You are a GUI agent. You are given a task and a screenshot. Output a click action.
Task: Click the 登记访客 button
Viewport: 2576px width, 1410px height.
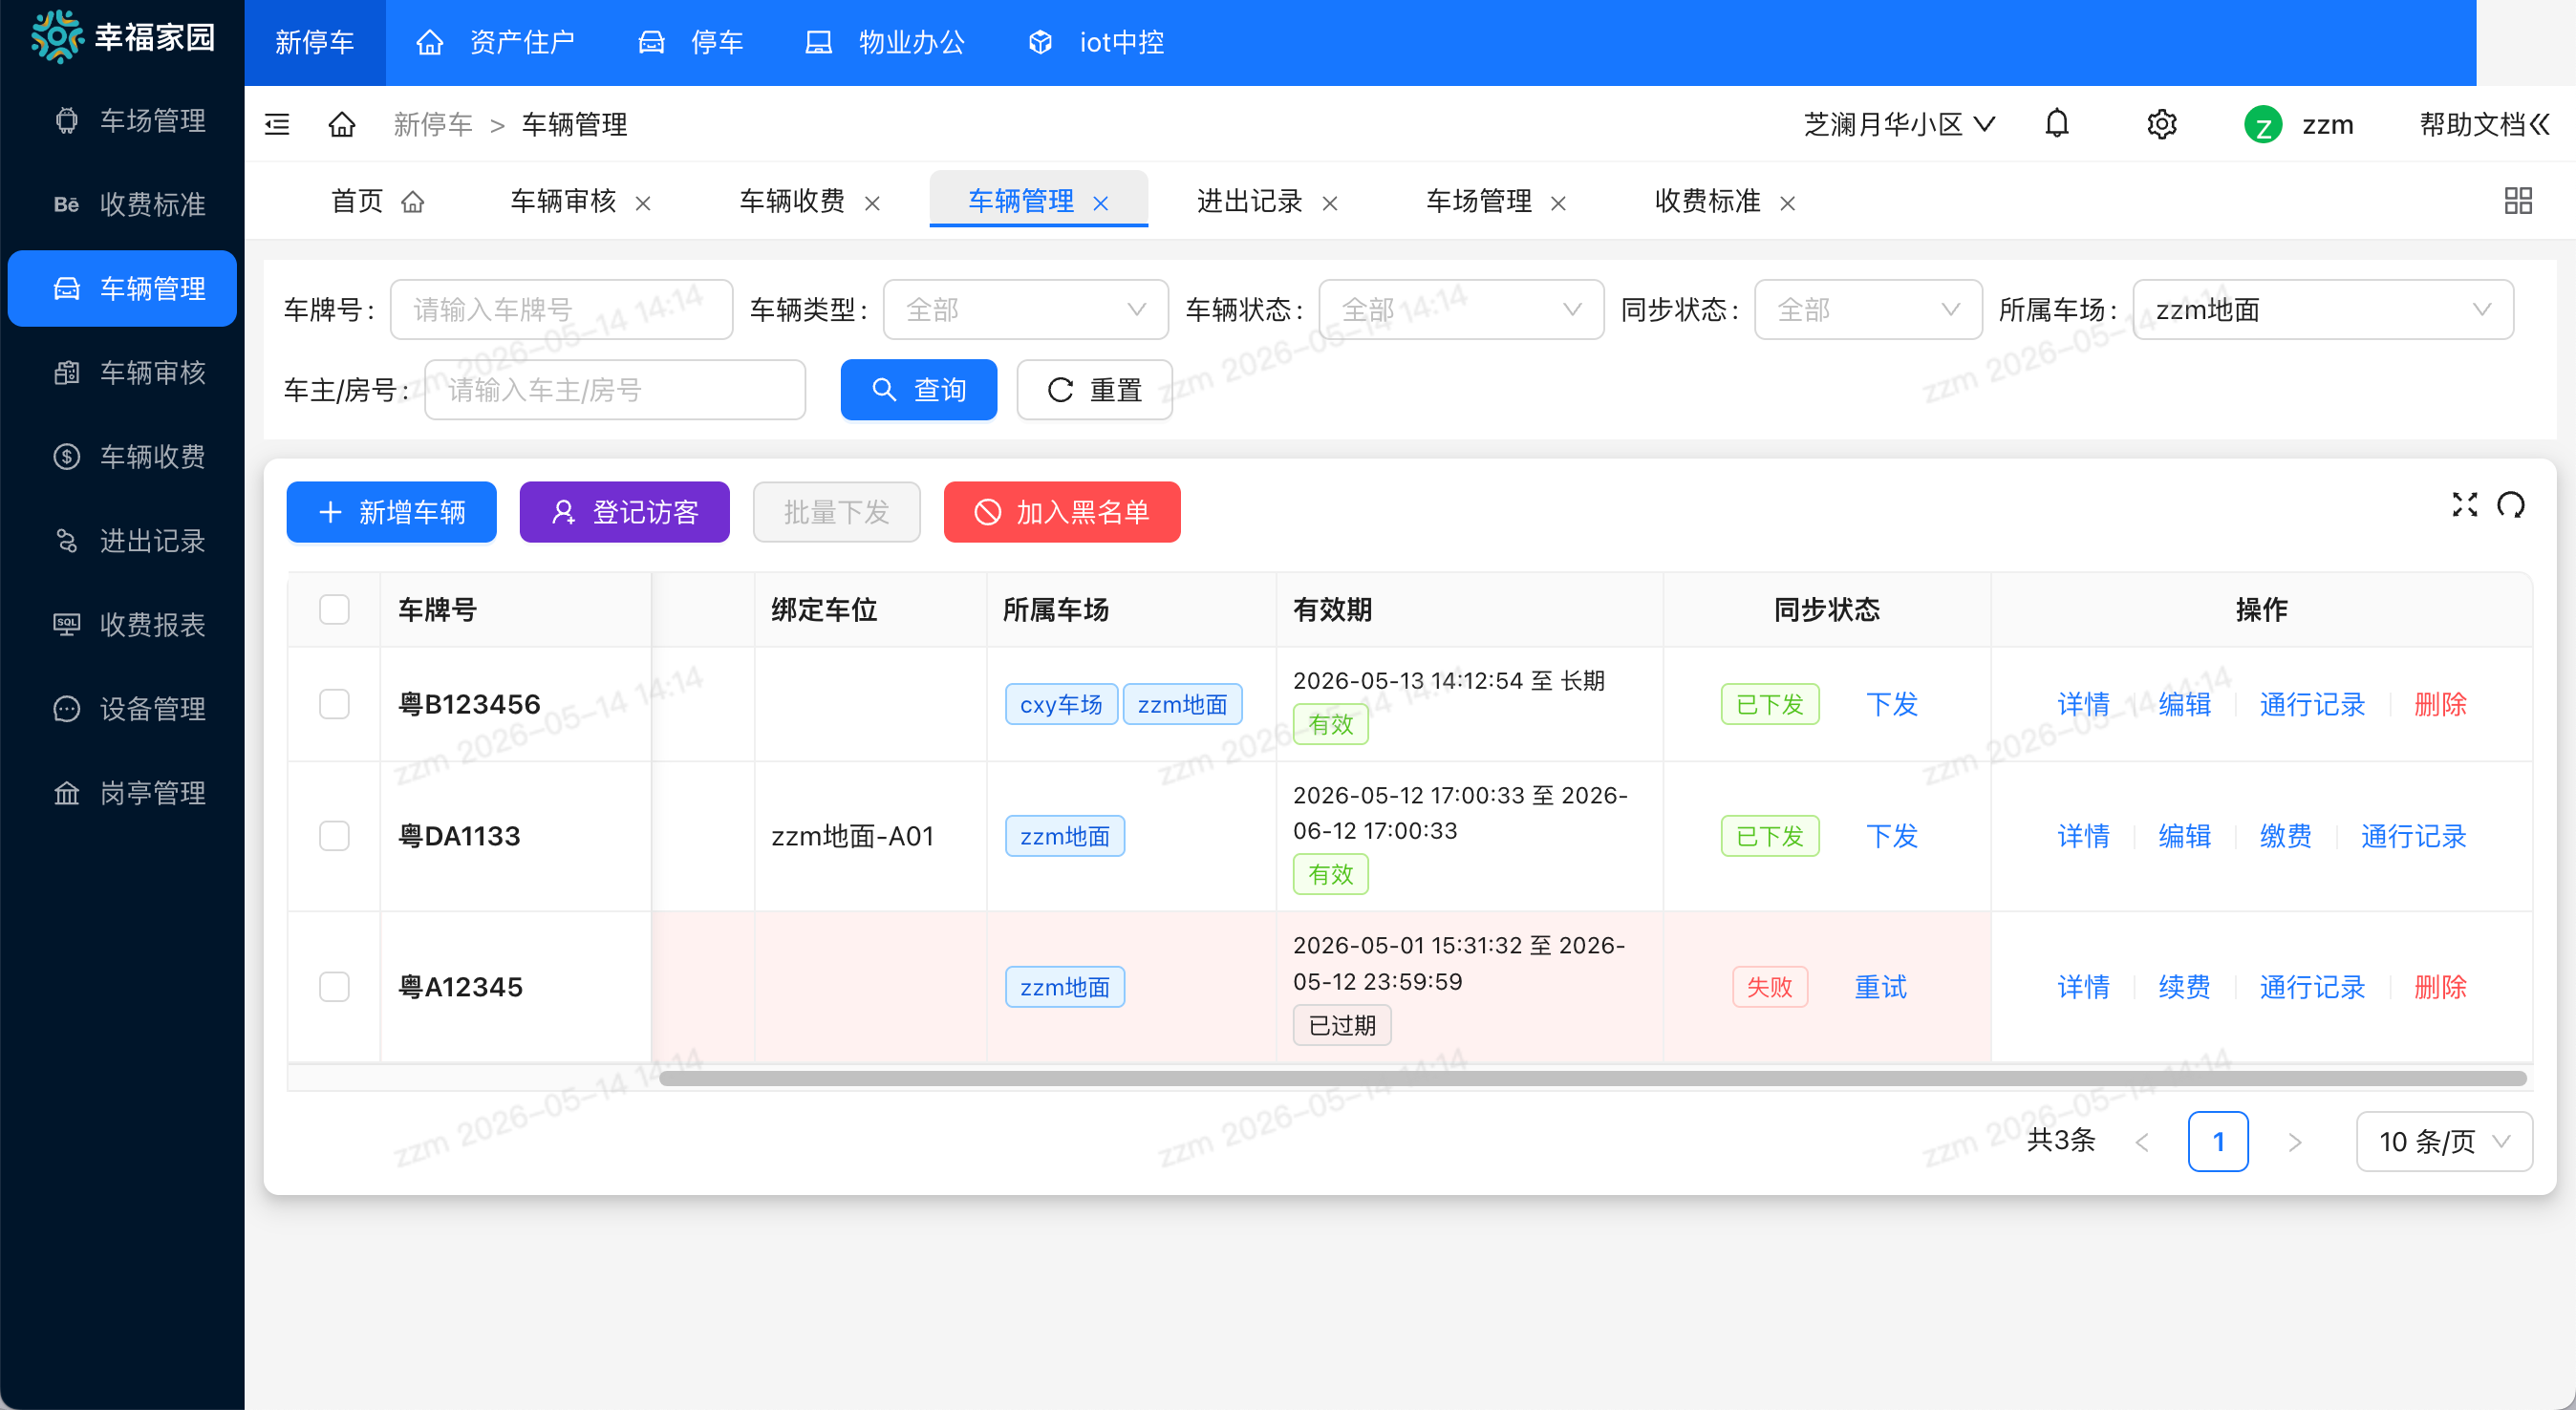(625, 512)
